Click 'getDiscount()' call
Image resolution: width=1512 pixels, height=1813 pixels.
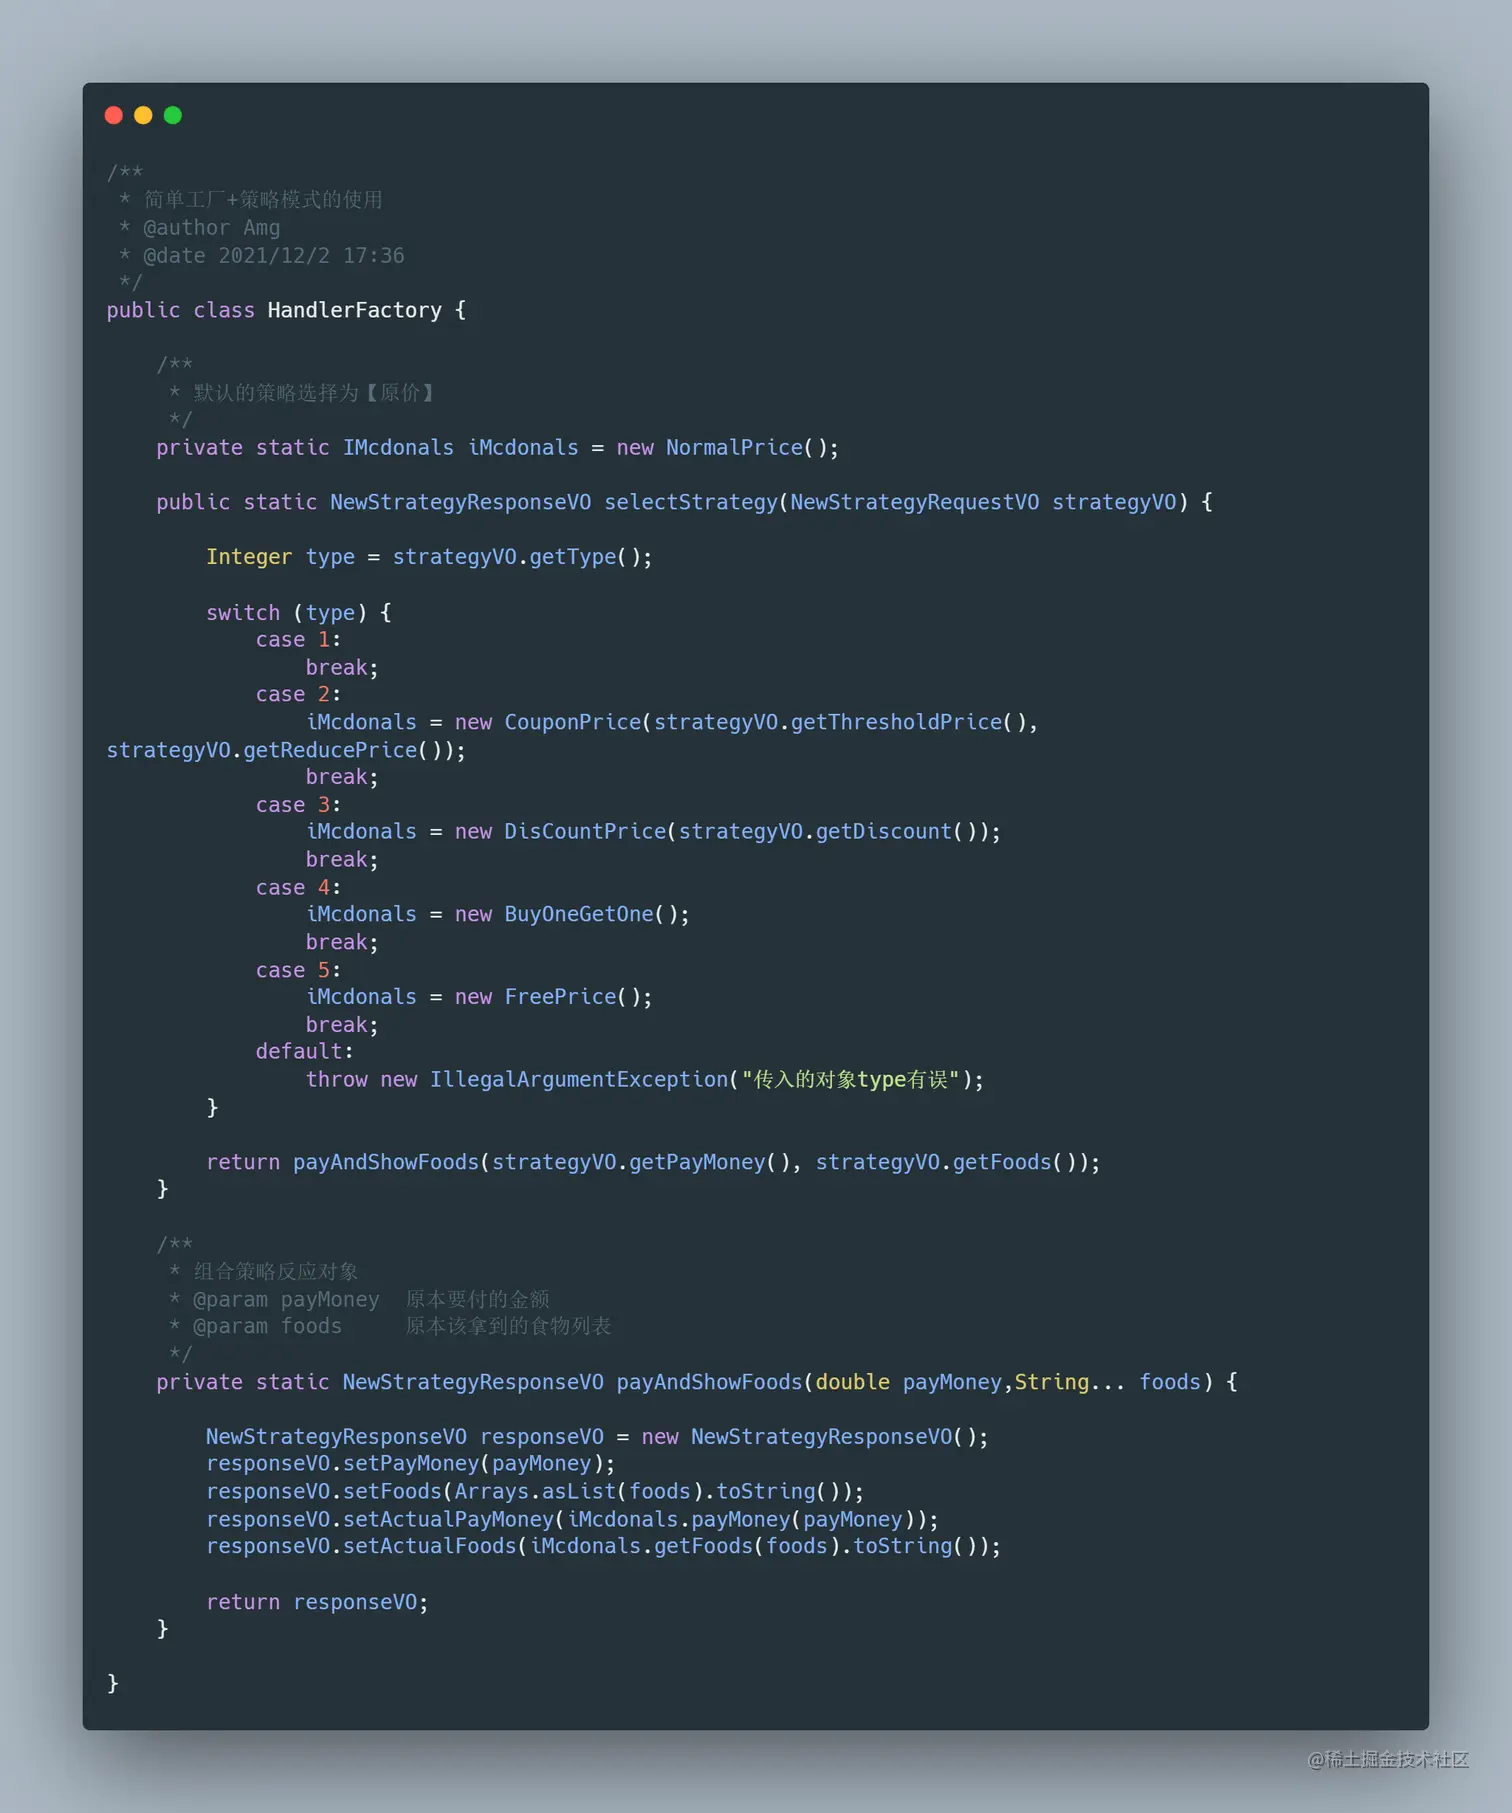pyautogui.click(x=896, y=832)
